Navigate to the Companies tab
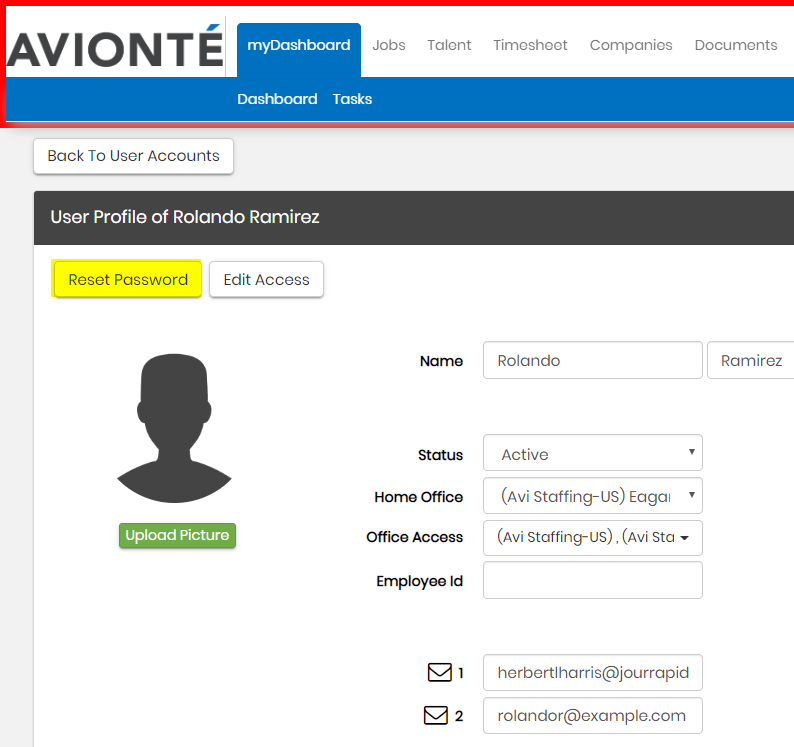The height and width of the screenshot is (747, 794). click(x=631, y=45)
